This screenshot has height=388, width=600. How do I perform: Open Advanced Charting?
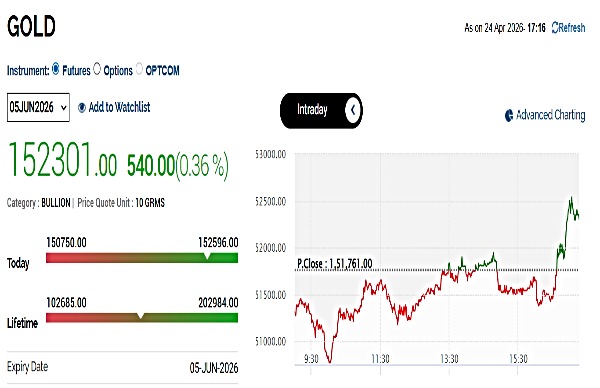[x=545, y=115]
